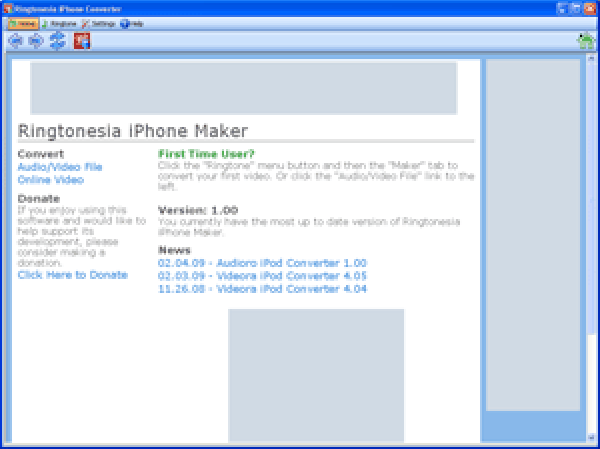Click the Ringtonesia iPhone Maker heading
Screen dimensions: 600x449
coord(133,131)
